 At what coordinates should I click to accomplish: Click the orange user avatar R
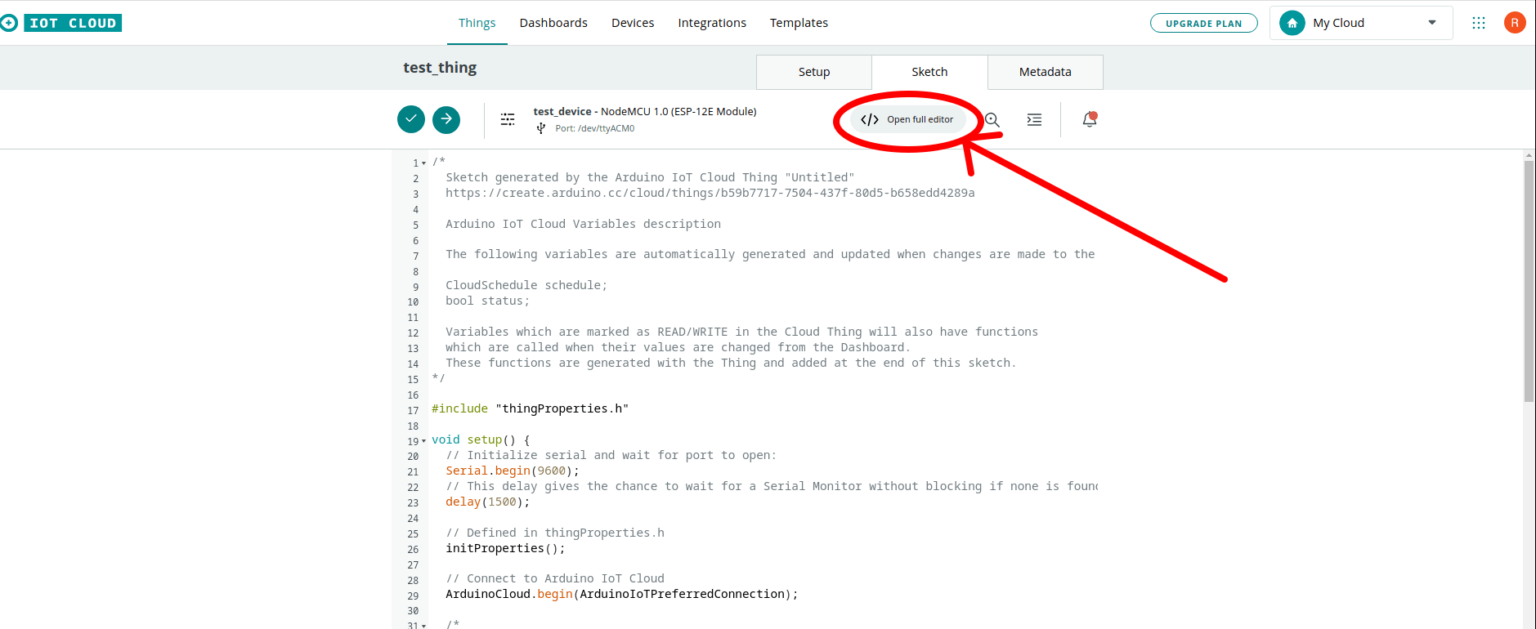[x=1514, y=23]
